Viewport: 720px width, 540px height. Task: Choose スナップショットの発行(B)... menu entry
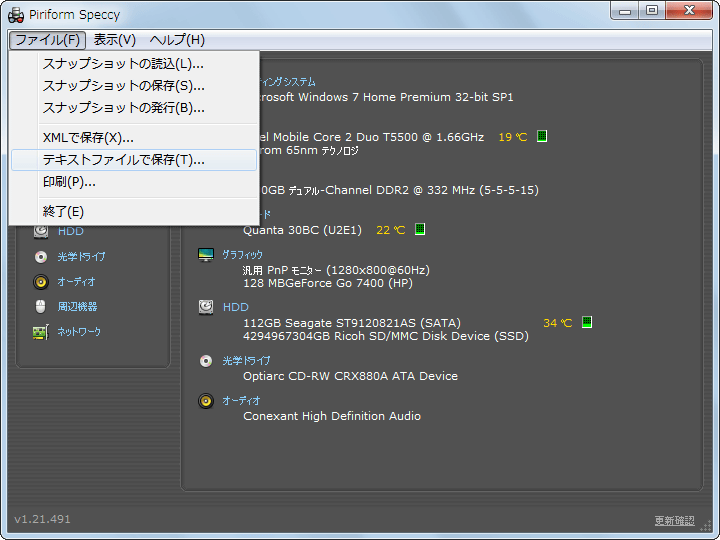134,108
